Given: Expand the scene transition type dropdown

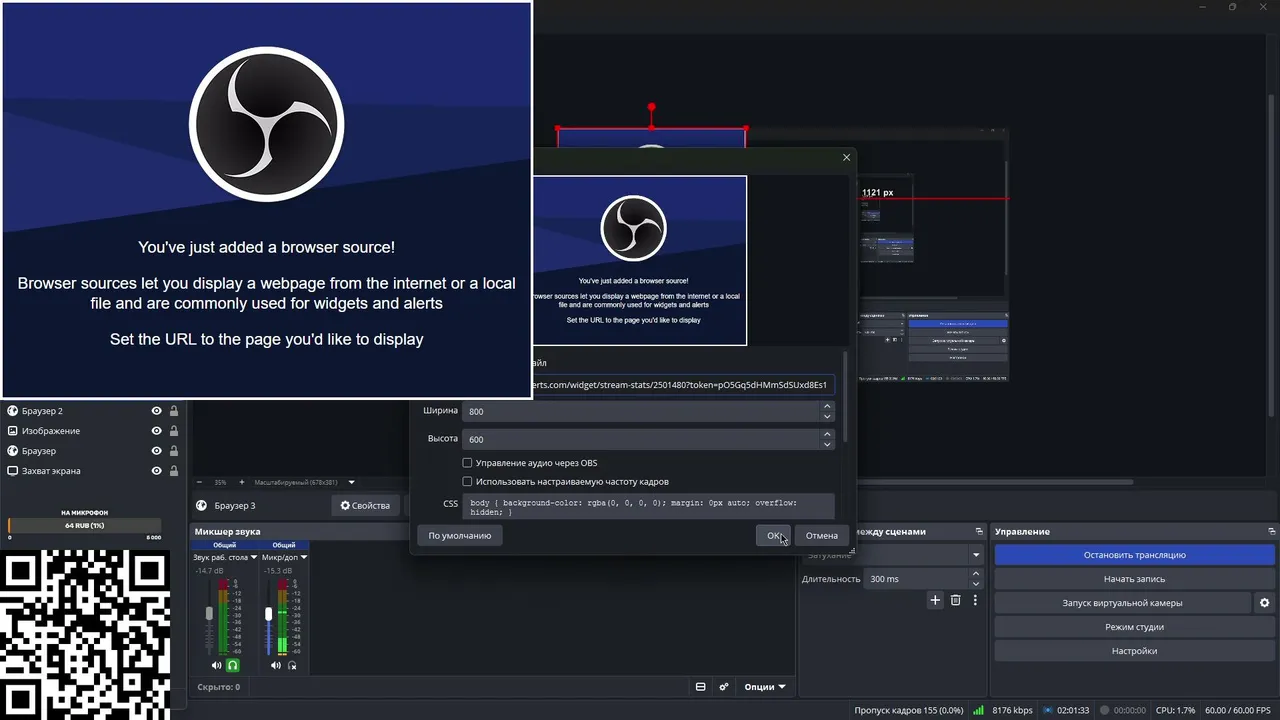Looking at the screenshot, I should [976, 555].
